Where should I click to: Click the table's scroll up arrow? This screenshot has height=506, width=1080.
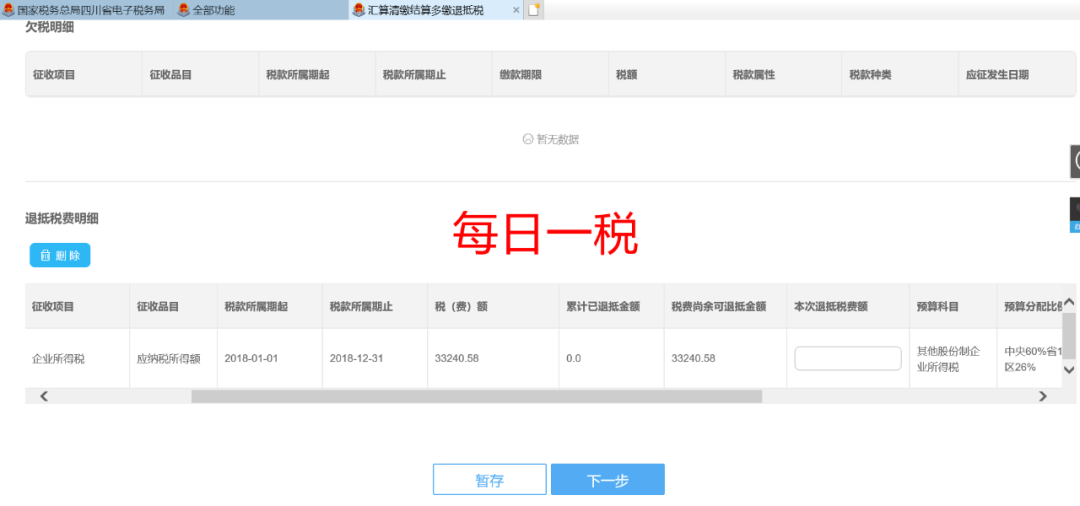tap(1068, 302)
